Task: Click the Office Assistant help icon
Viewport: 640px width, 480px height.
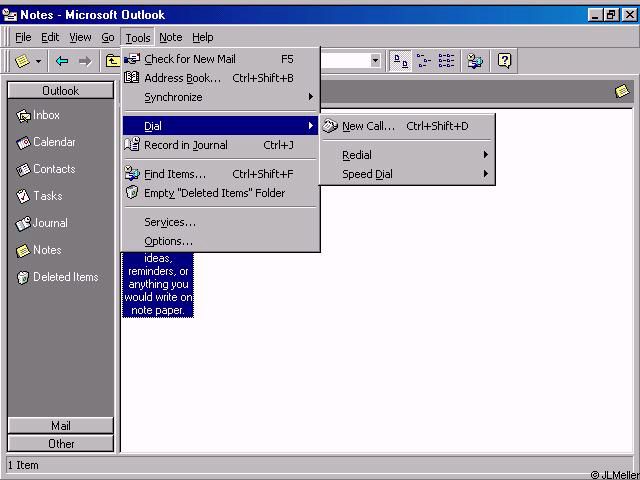Action: click(x=504, y=61)
